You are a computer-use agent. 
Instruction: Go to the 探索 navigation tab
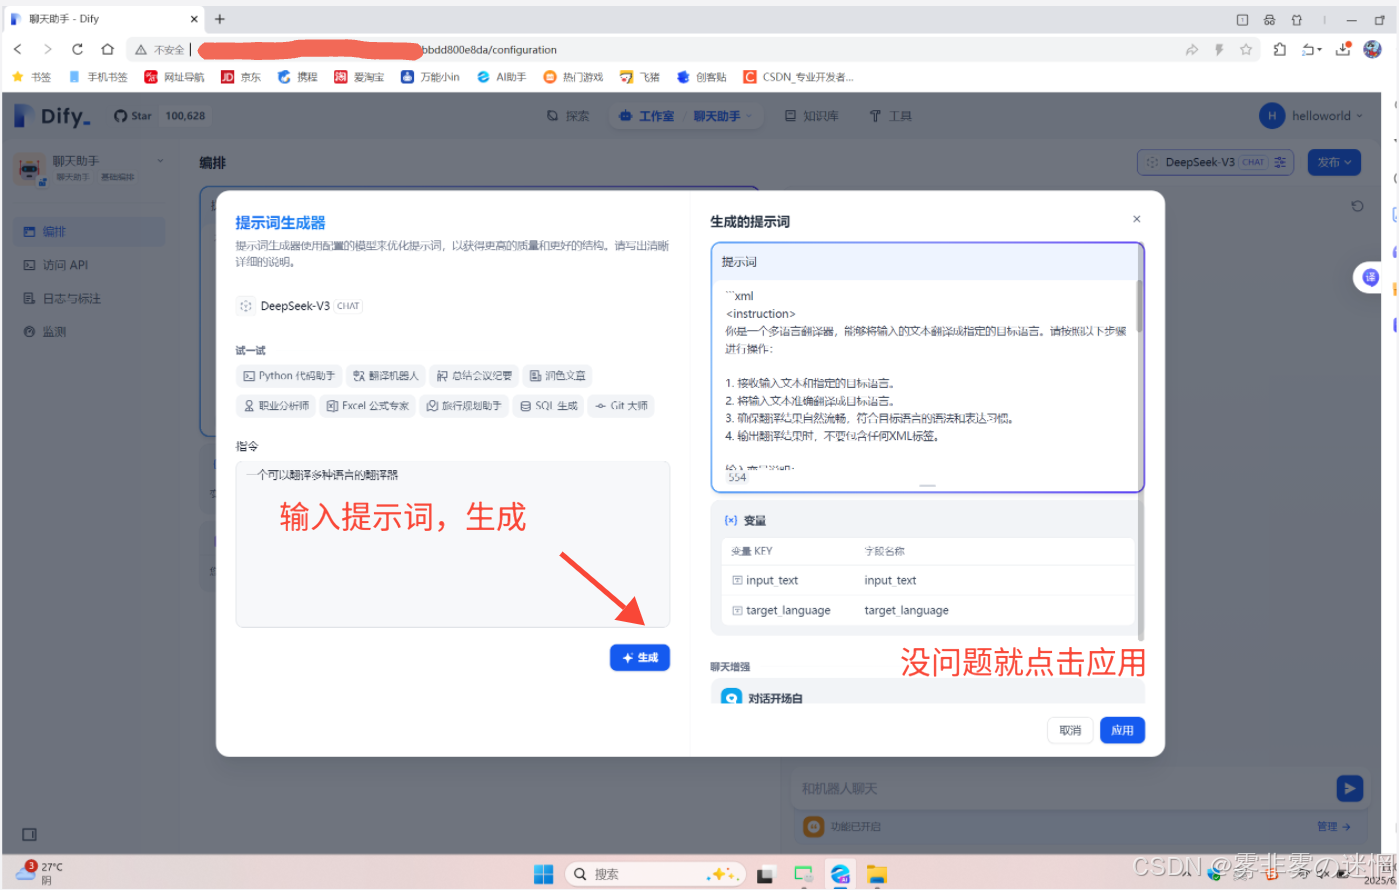568,116
